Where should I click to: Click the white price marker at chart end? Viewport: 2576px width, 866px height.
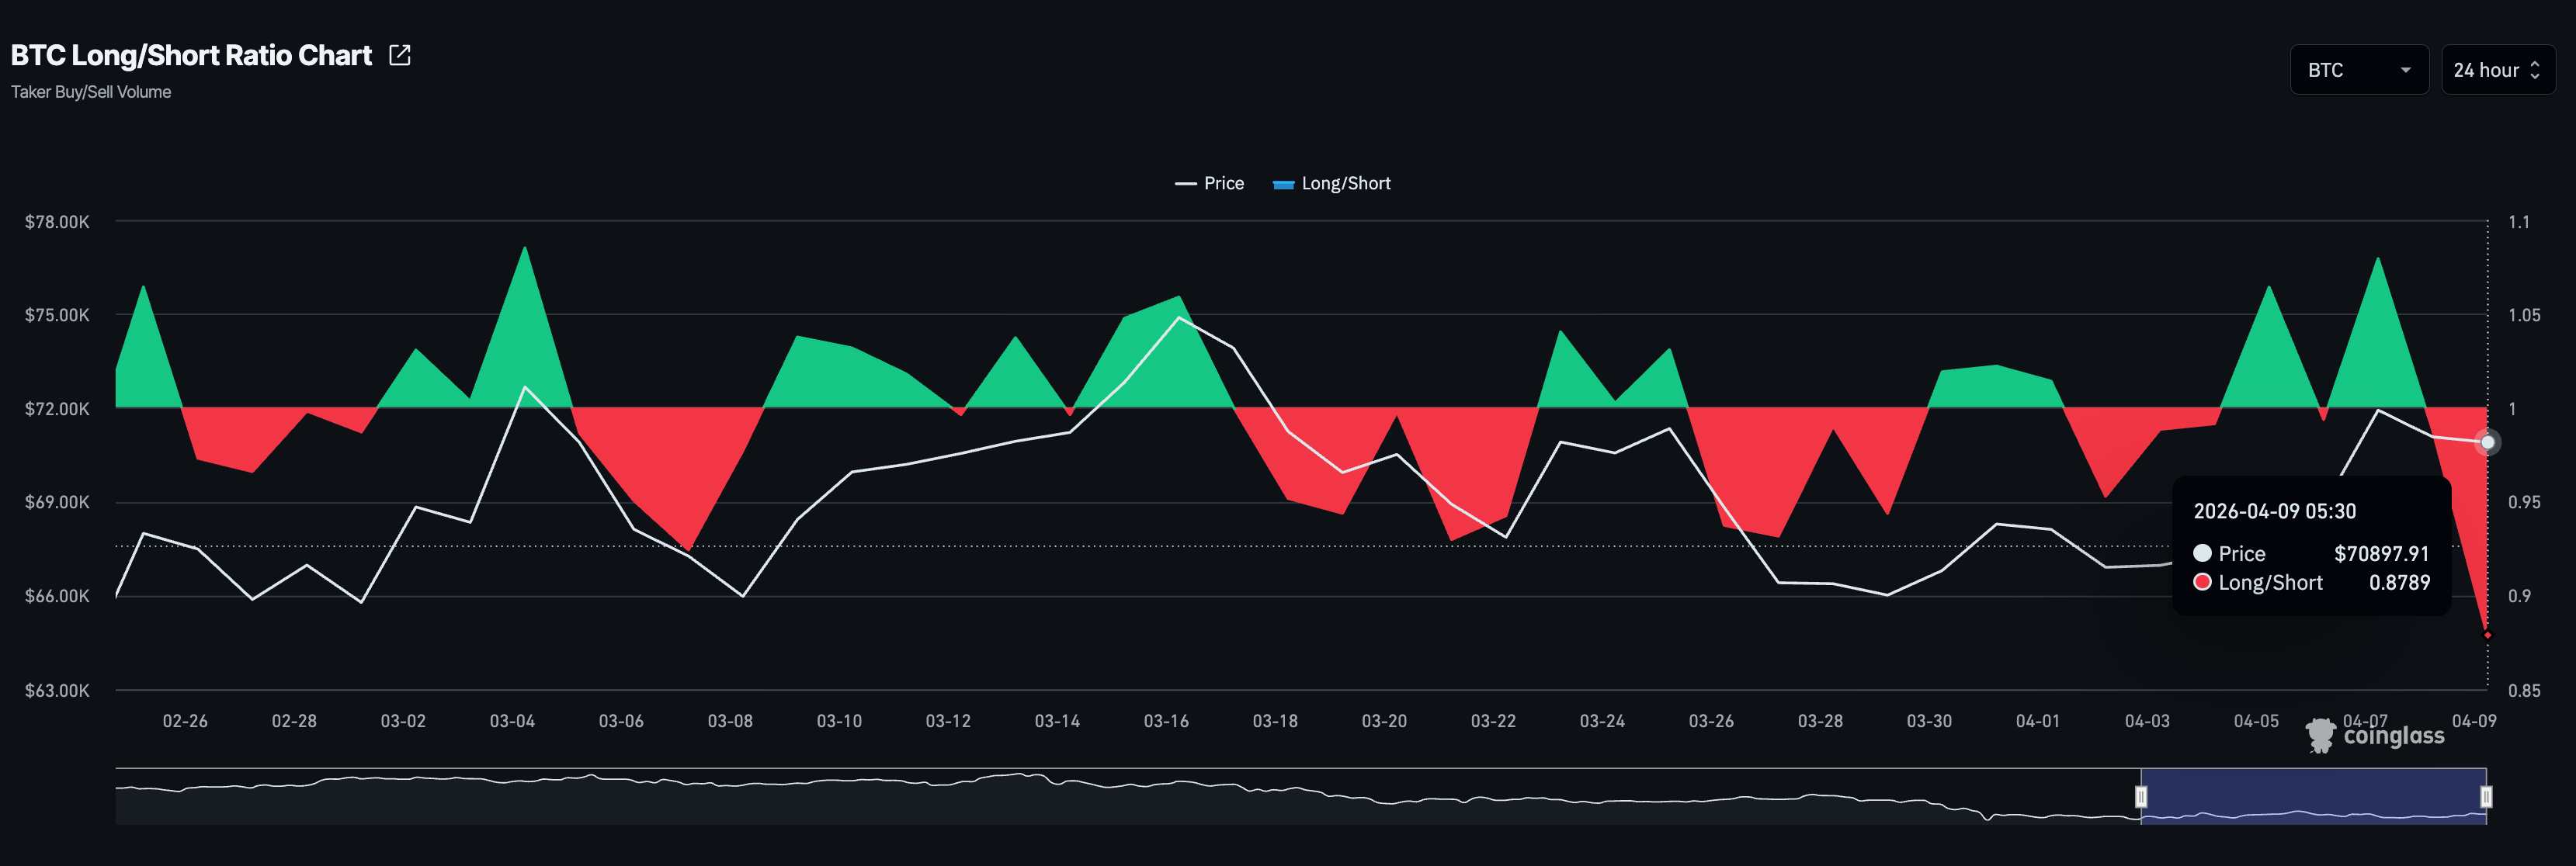coord(2487,442)
